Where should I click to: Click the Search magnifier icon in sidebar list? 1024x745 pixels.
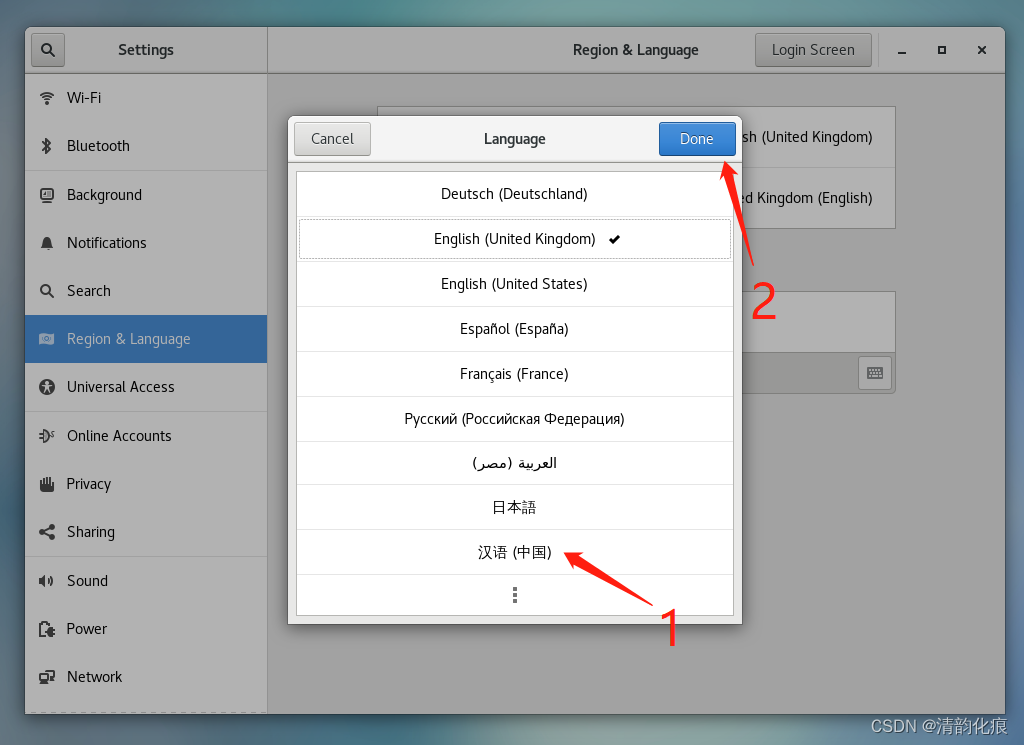46,291
